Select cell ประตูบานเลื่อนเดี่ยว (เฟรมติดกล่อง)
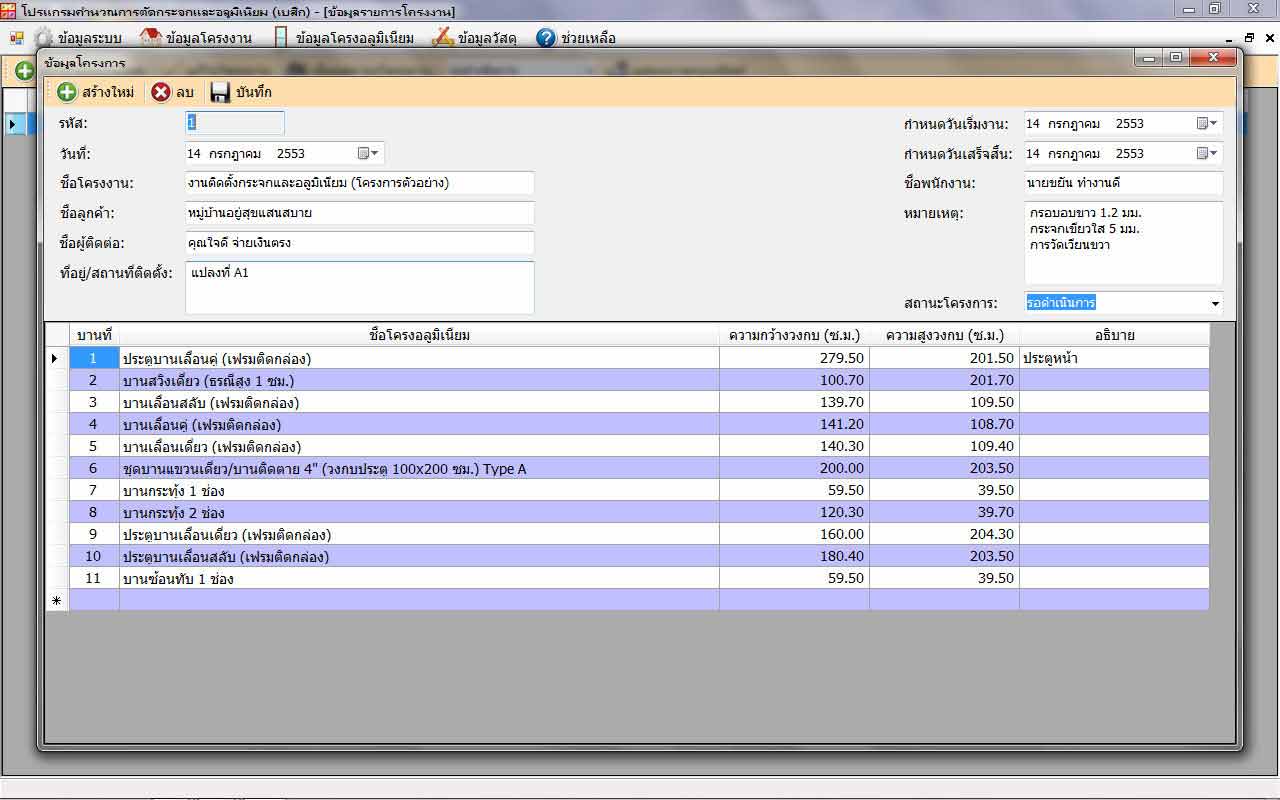 pyautogui.click(x=419, y=534)
